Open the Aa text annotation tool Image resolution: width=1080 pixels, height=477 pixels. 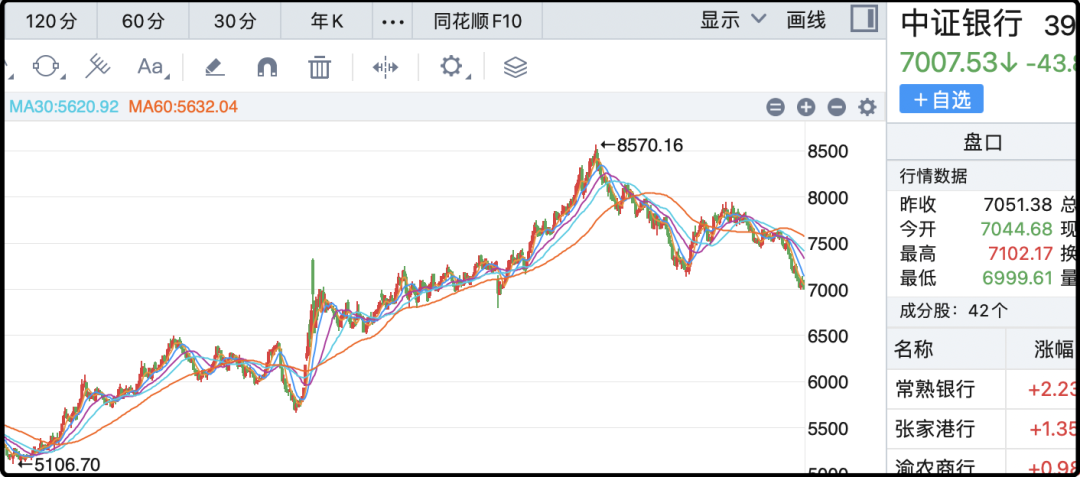click(x=150, y=66)
